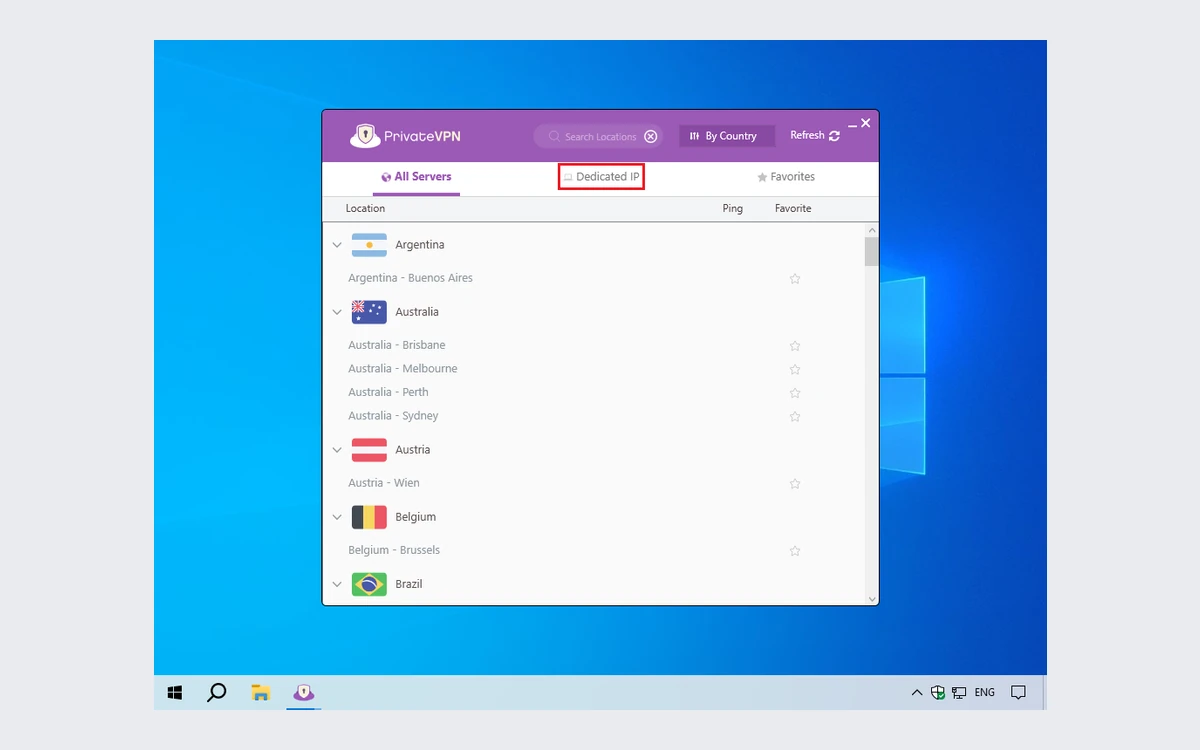This screenshot has width=1200, height=750.
Task: Favorite Australia - Melbourne star
Action: [795, 370]
